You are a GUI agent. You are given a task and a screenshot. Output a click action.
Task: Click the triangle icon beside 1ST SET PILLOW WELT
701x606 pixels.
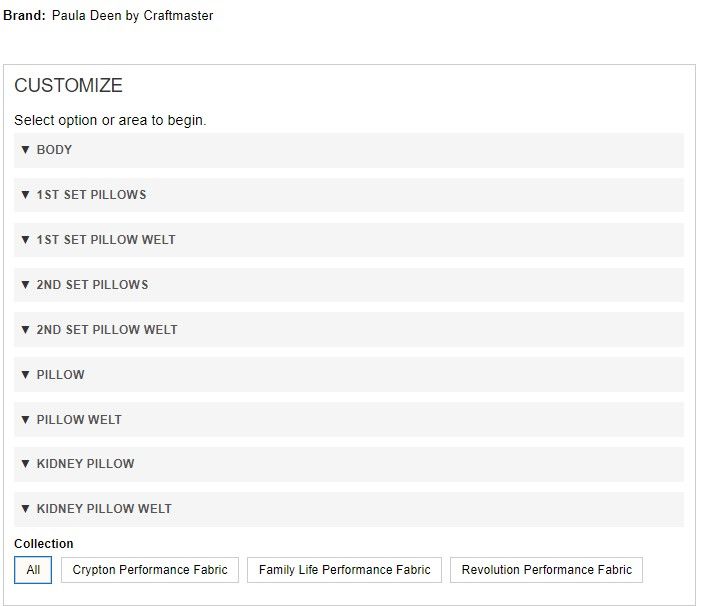pos(26,240)
